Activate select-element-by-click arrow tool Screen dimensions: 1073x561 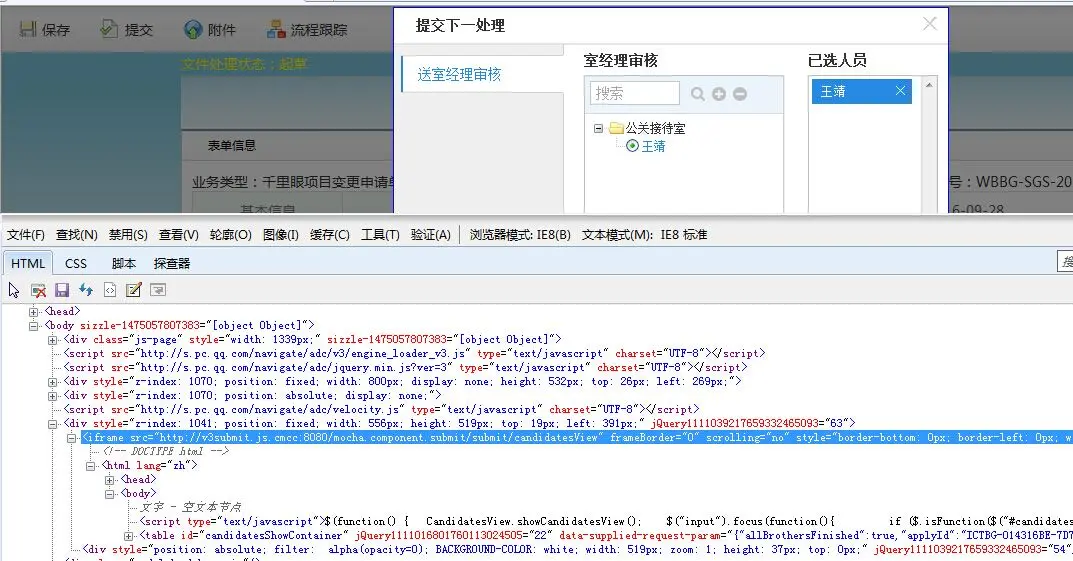point(14,290)
